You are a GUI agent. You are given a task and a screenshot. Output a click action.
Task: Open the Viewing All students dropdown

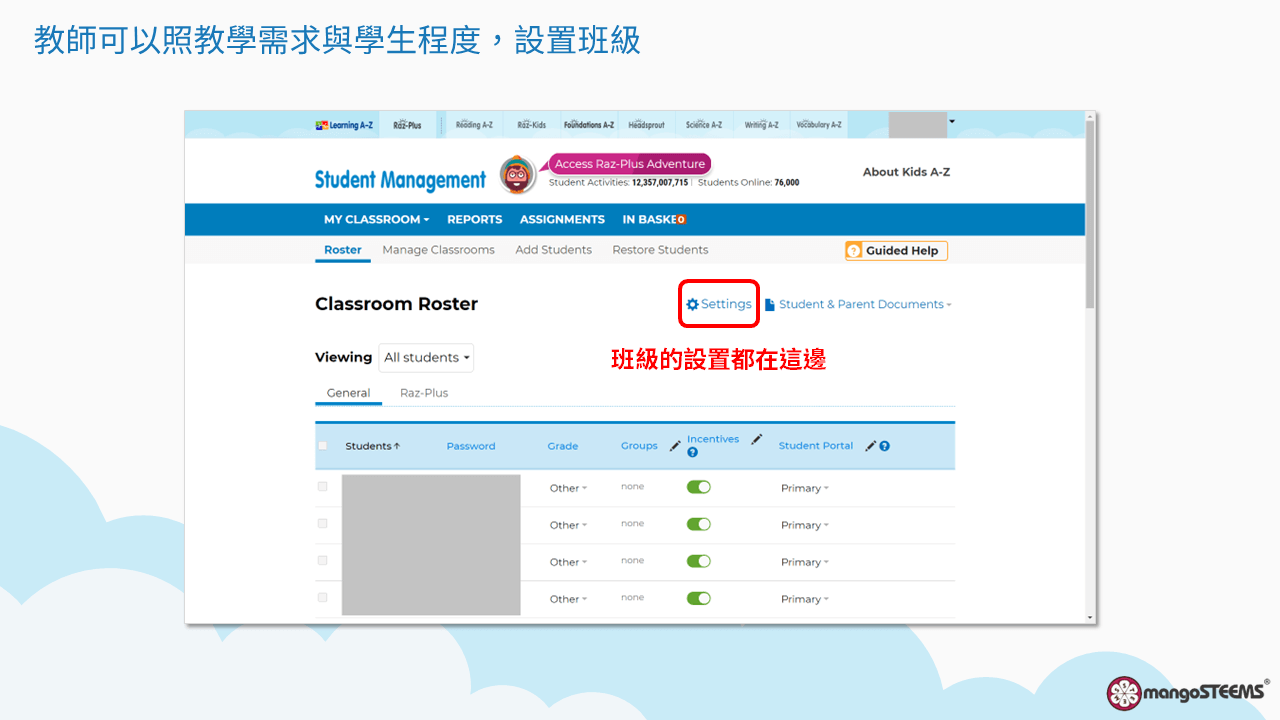tap(427, 358)
